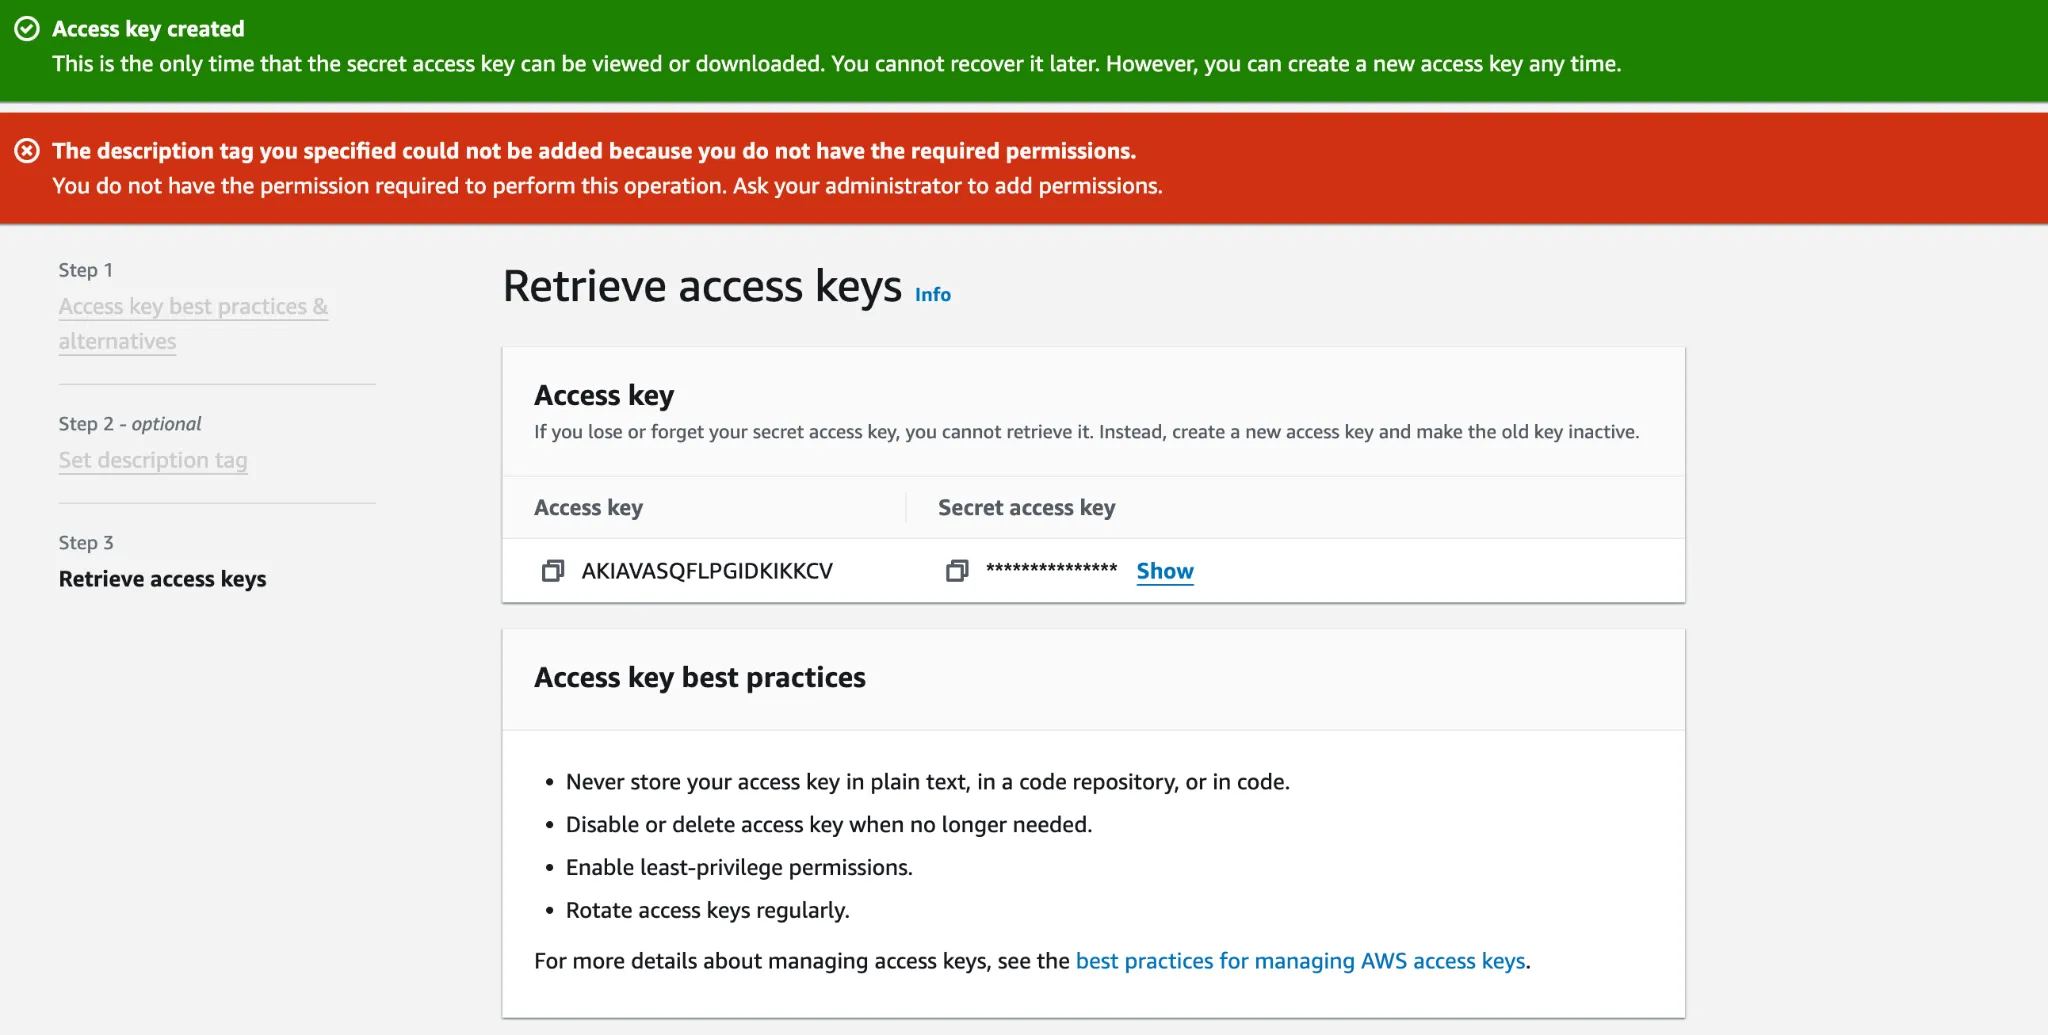
Task: Click the Access key best practices panel heading
Action: point(699,678)
